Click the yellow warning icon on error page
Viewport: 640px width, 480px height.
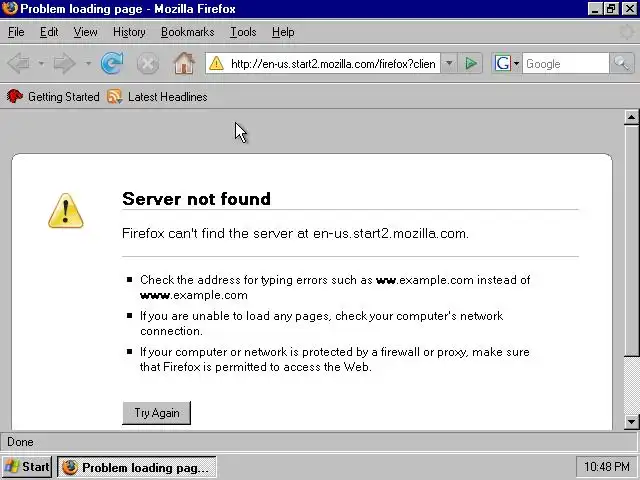click(66, 211)
